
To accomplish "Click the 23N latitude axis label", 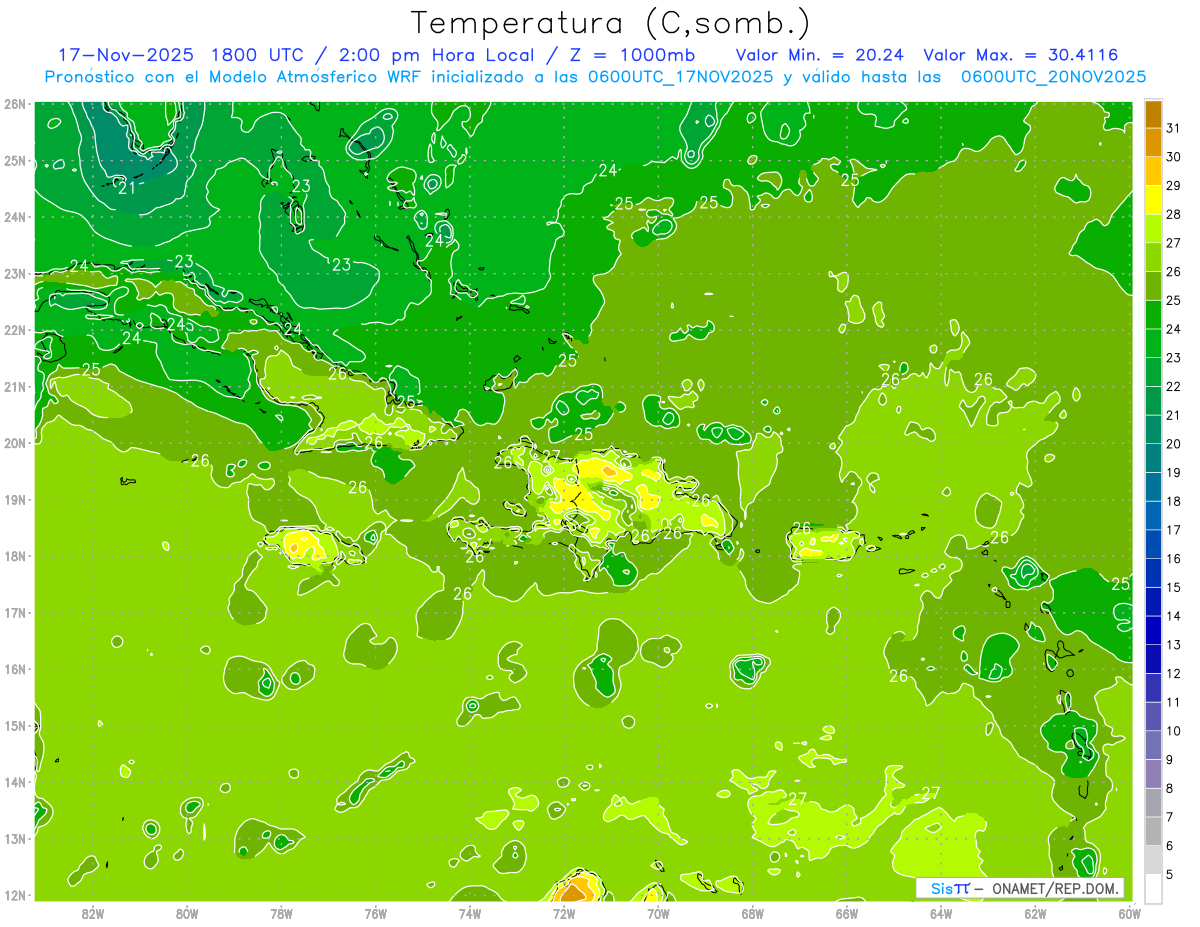I will pyautogui.click(x=16, y=273).
